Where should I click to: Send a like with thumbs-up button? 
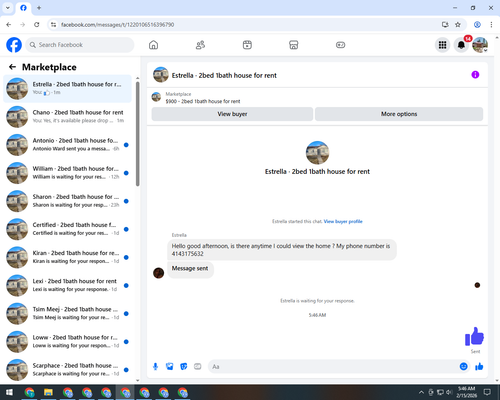[x=479, y=367]
